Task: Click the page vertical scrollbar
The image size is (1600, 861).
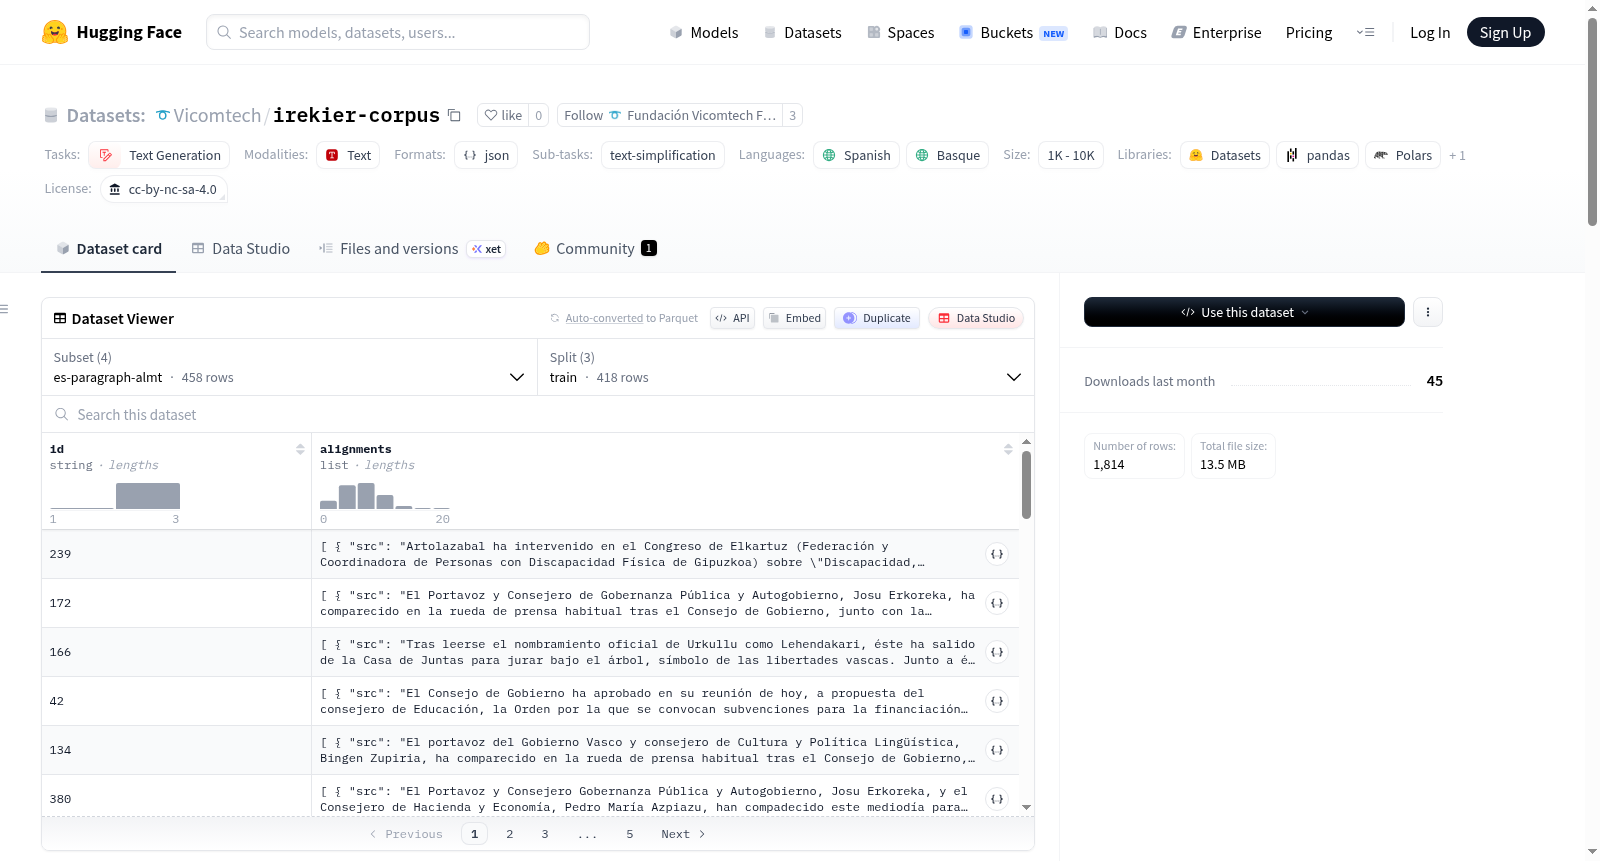Action: click(x=1592, y=120)
